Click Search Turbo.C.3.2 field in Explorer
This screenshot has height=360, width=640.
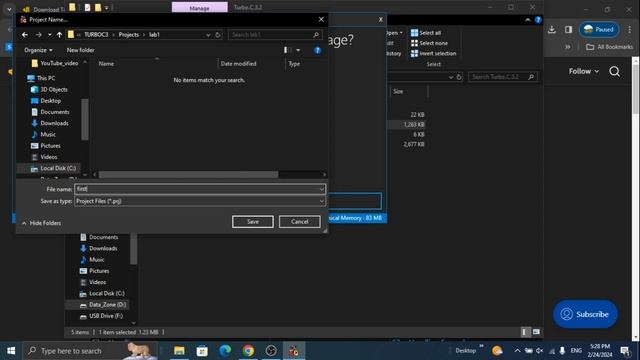click(503, 77)
